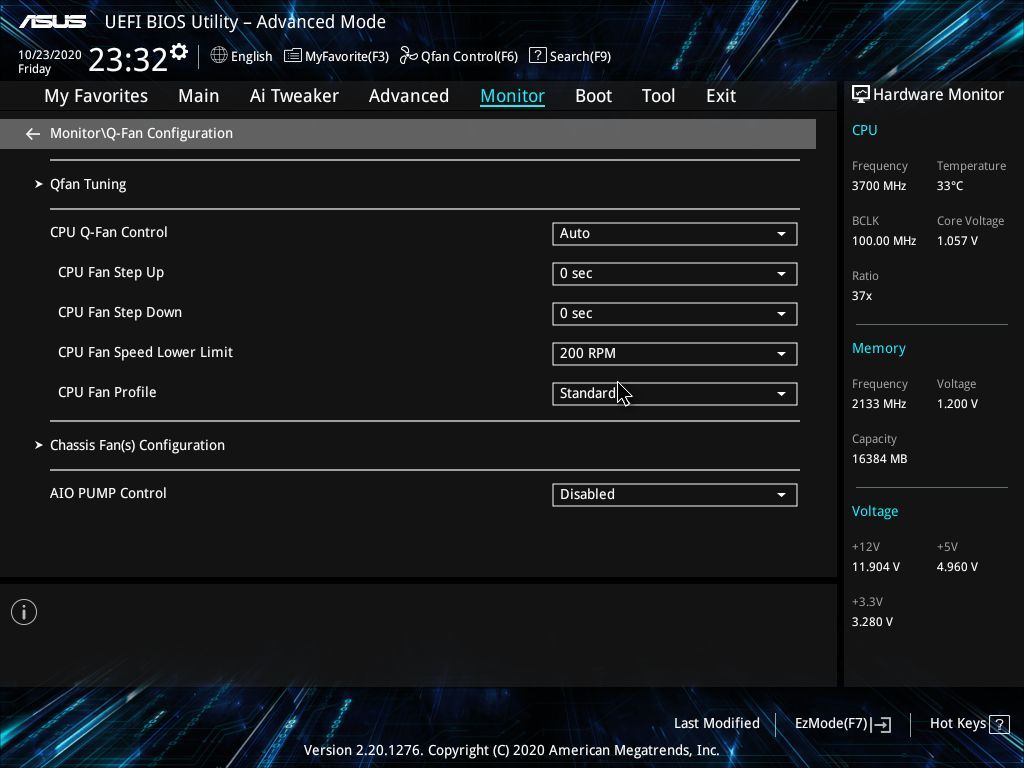The width and height of the screenshot is (1024, 768).
Task: Click the info circle icon
Action: [24, 612]
